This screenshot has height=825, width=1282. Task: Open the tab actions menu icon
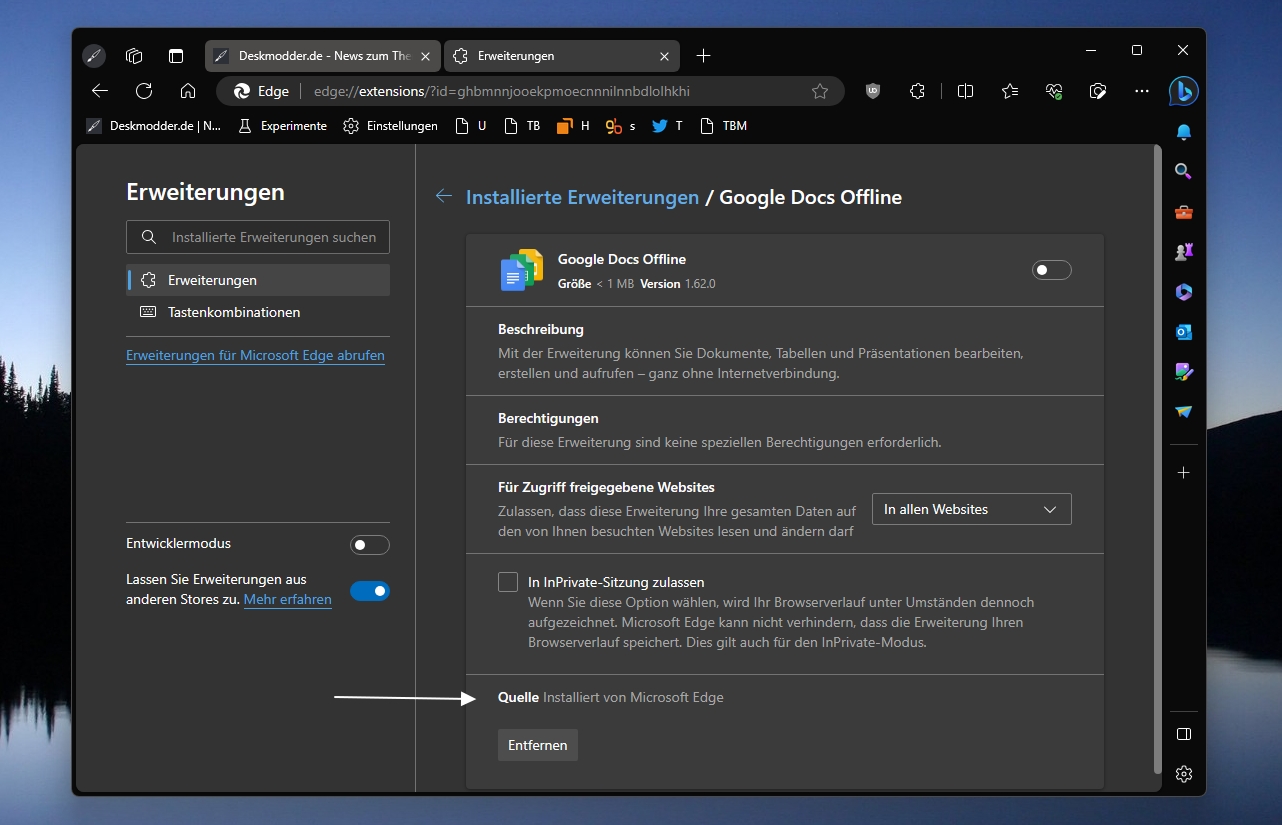pos(176,56)
